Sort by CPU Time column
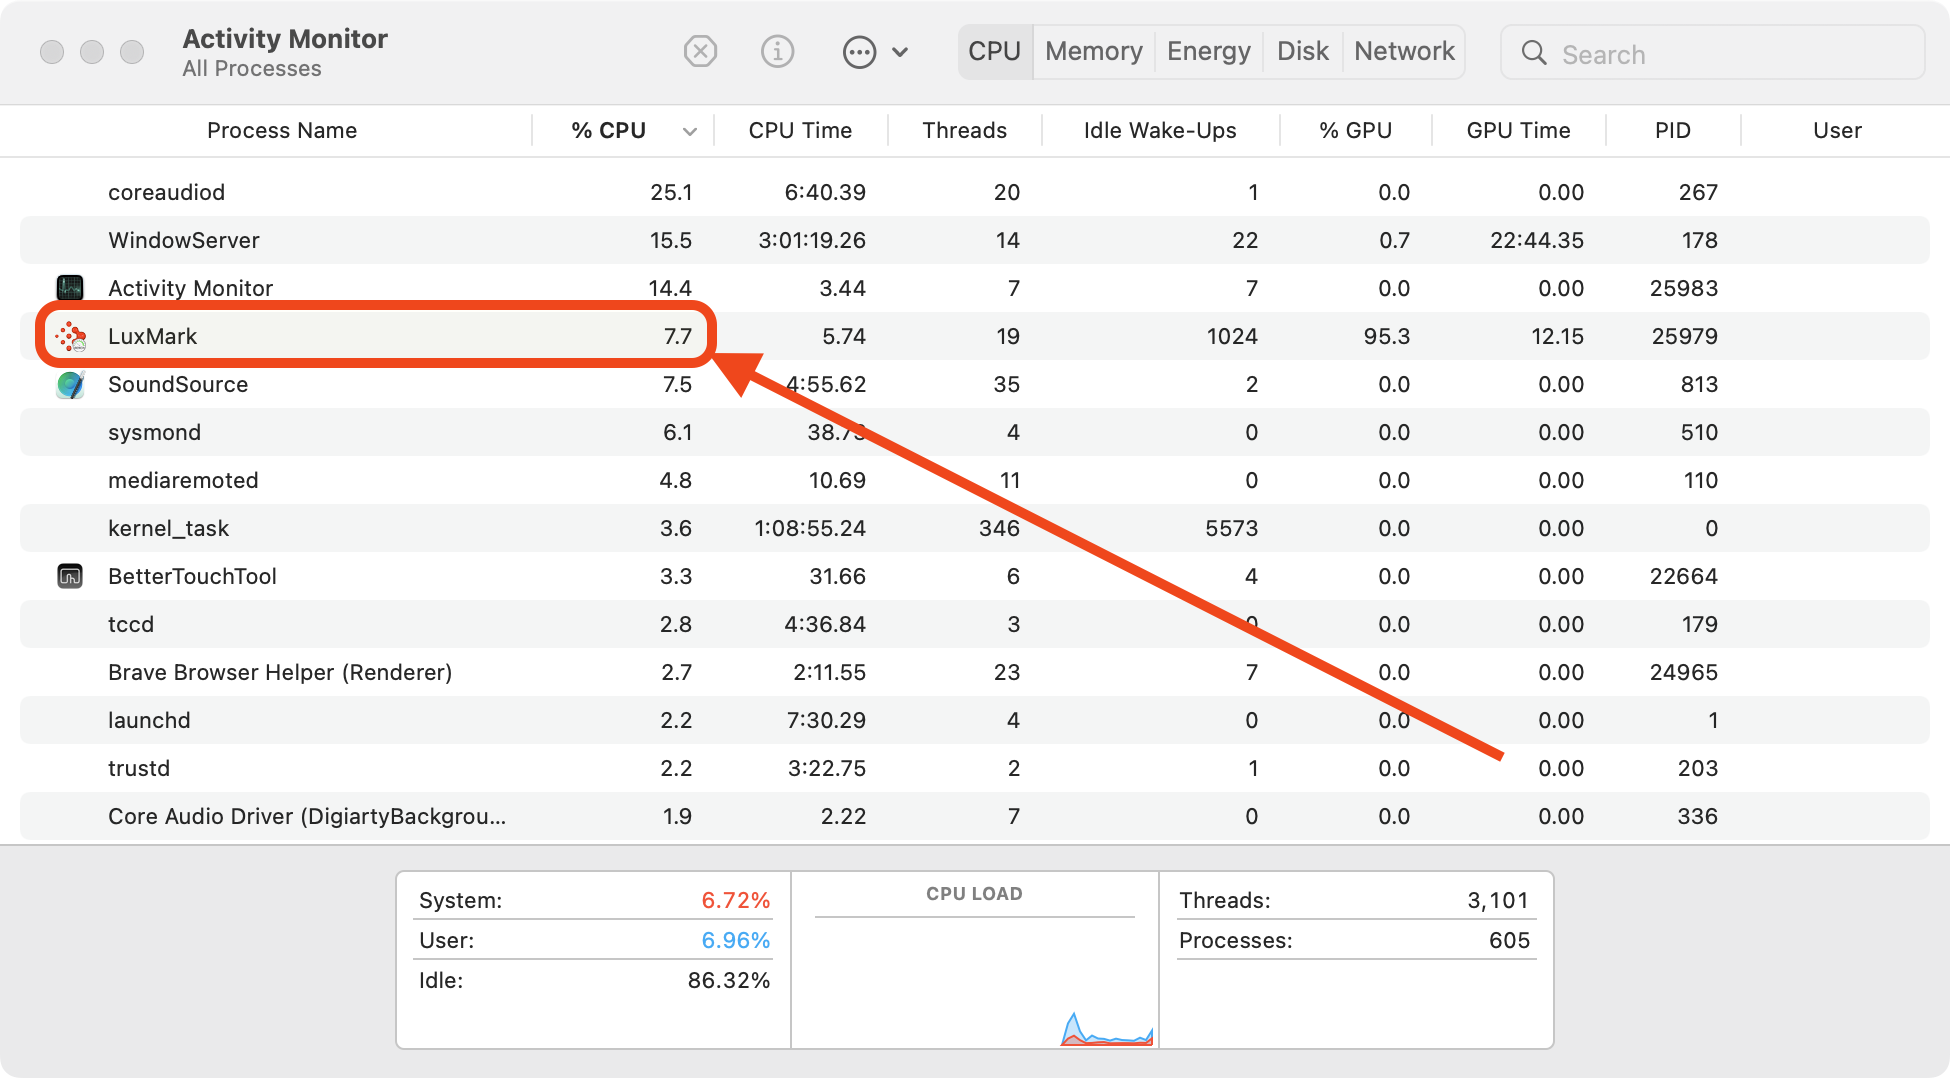 (x=800, y=130)
